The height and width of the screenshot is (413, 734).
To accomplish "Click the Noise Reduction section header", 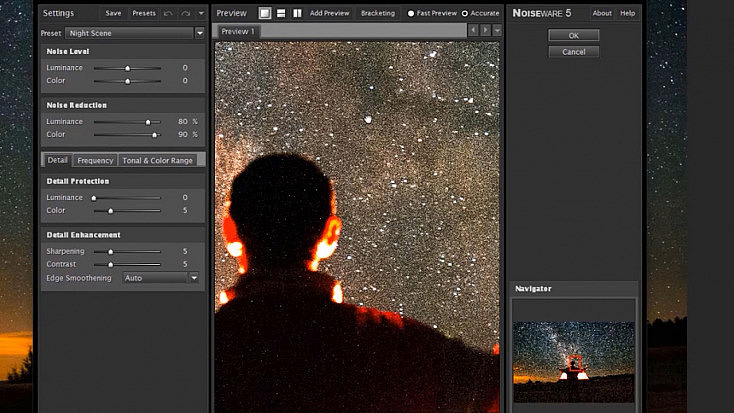I will click(x=76, y=105).
